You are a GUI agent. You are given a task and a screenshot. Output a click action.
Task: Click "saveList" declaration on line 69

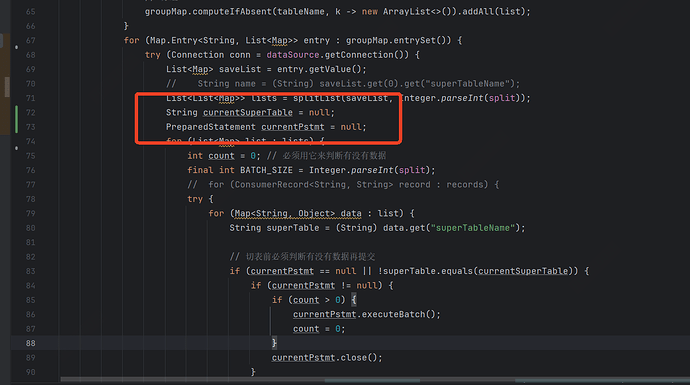tap(240, 70)
